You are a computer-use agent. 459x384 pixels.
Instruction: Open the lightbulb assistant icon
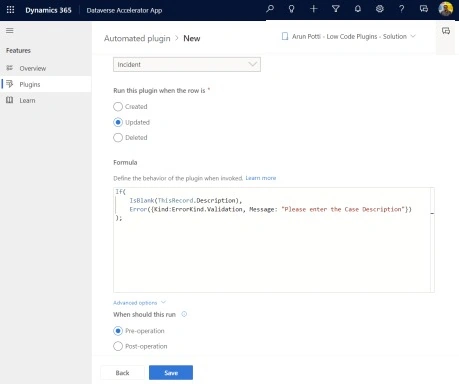(291, 9)
